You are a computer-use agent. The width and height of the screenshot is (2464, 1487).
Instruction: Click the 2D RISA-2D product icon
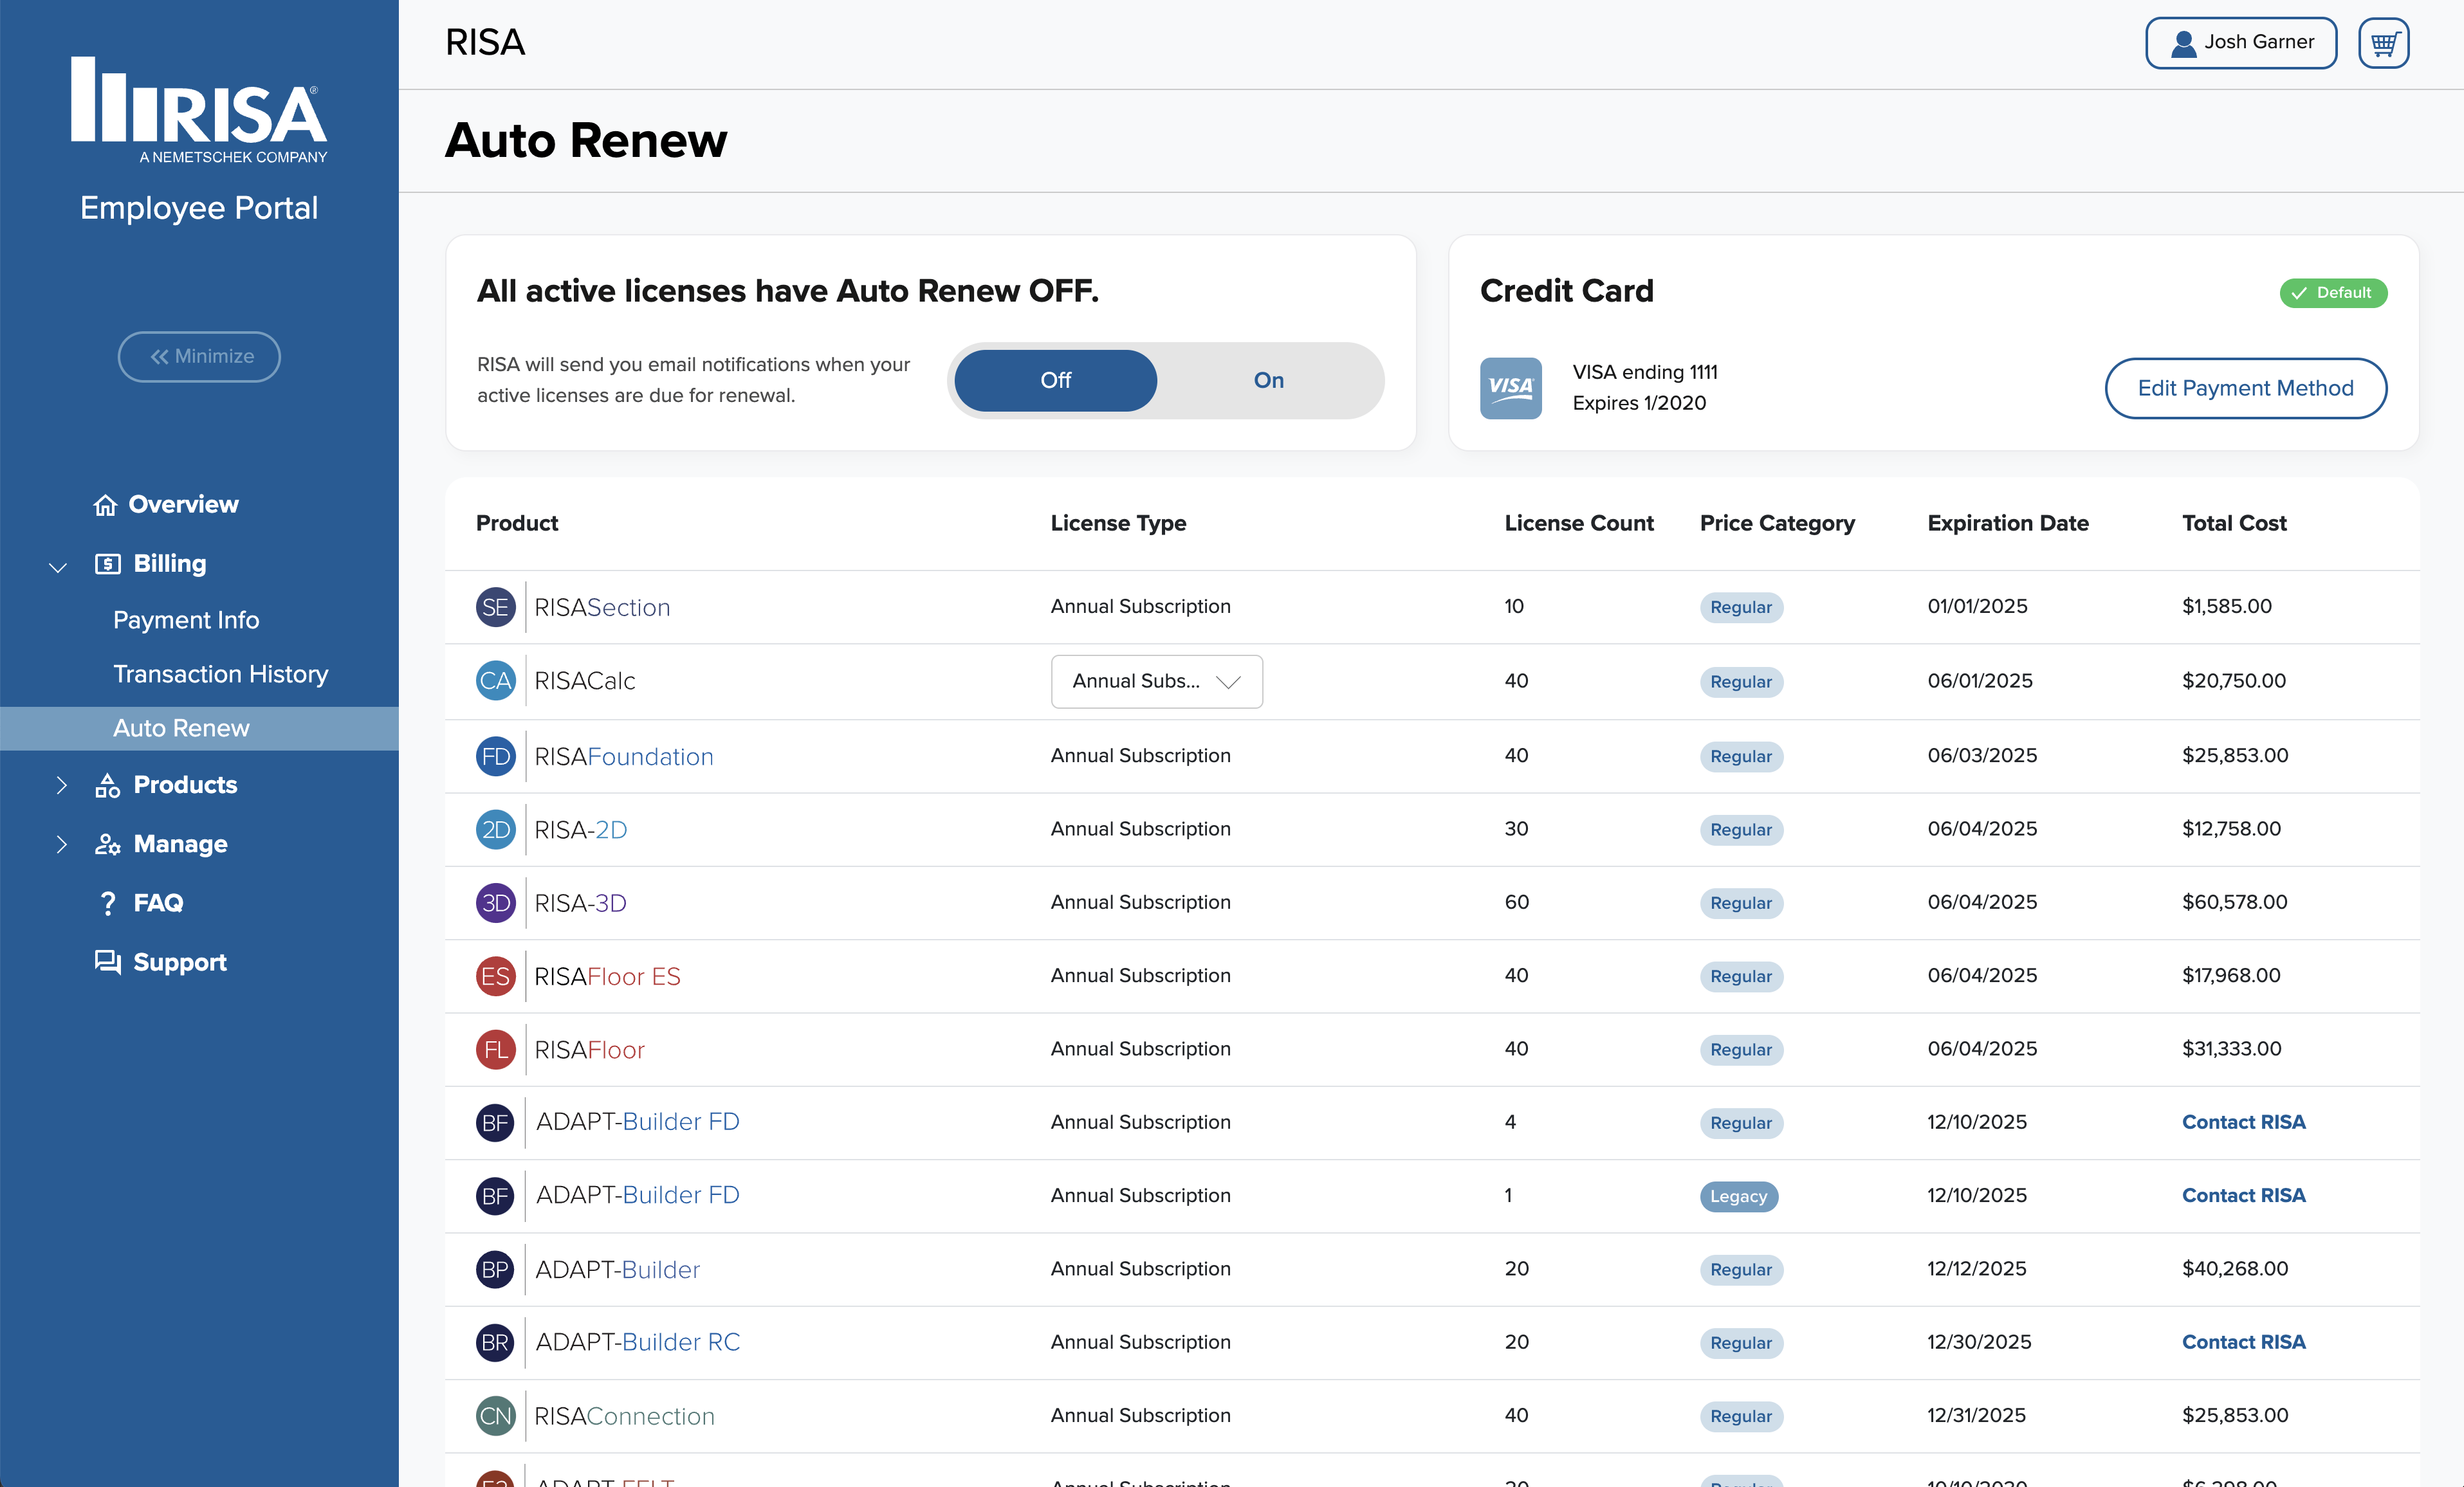click(495, 829)
